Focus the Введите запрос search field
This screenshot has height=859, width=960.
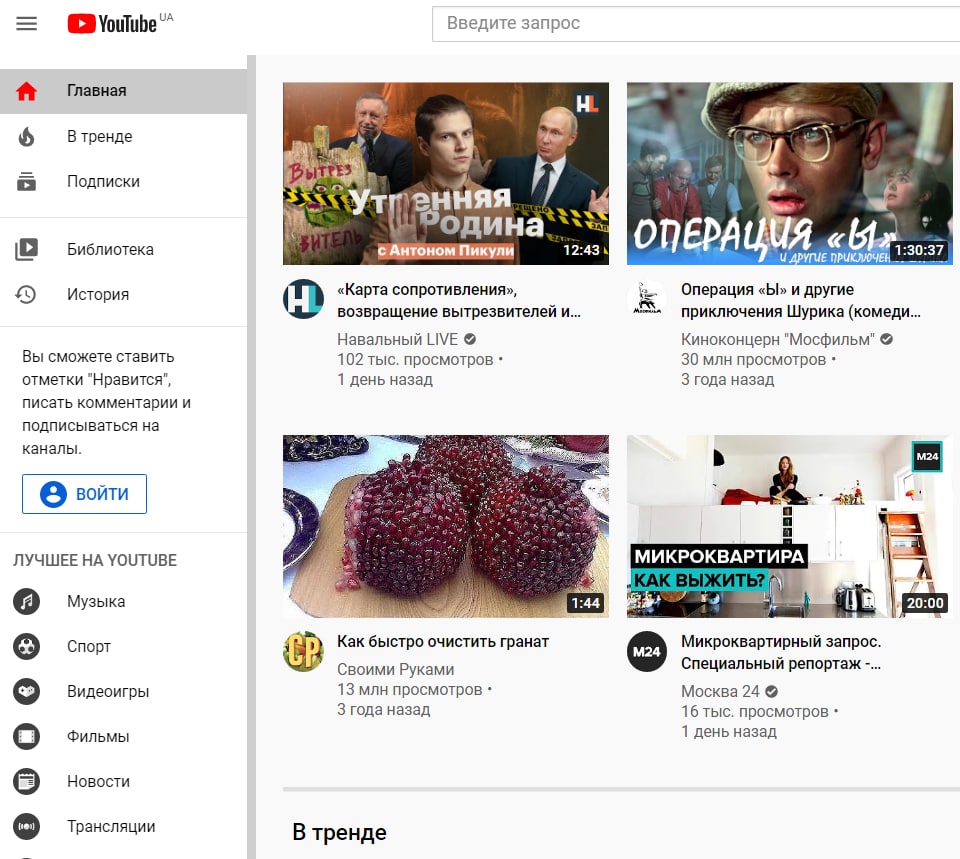tap(696, 24)
